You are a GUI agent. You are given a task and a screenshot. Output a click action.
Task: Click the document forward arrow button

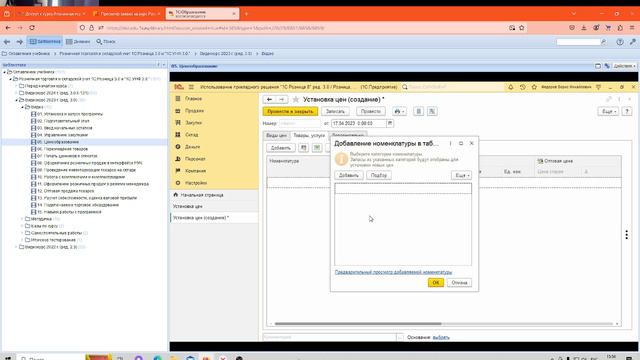coord(282,100)
